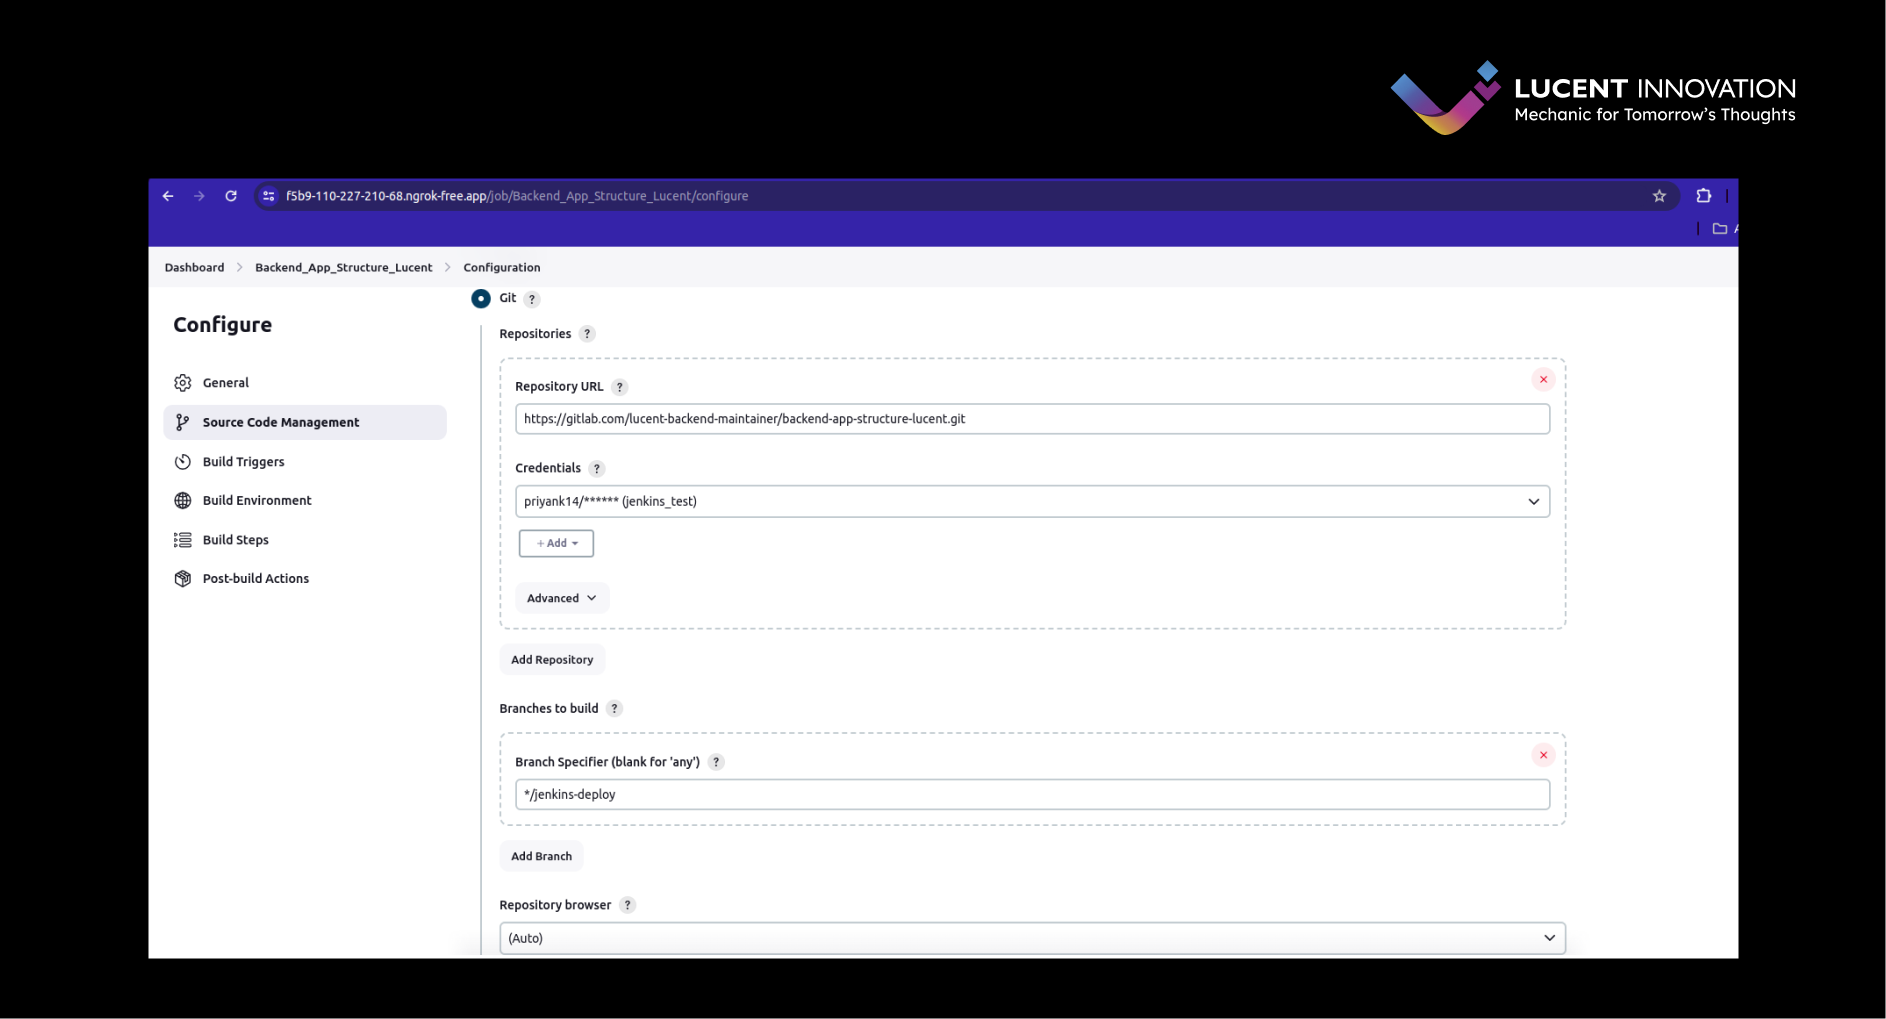Open the Credentials dropdown
The width and height of the screenshot is (1886, 1019).
click(x=1032, y=501)
